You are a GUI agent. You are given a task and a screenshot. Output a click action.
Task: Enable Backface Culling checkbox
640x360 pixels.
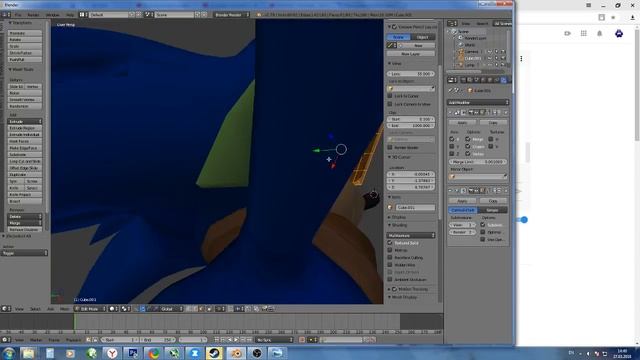coord(390,258)
